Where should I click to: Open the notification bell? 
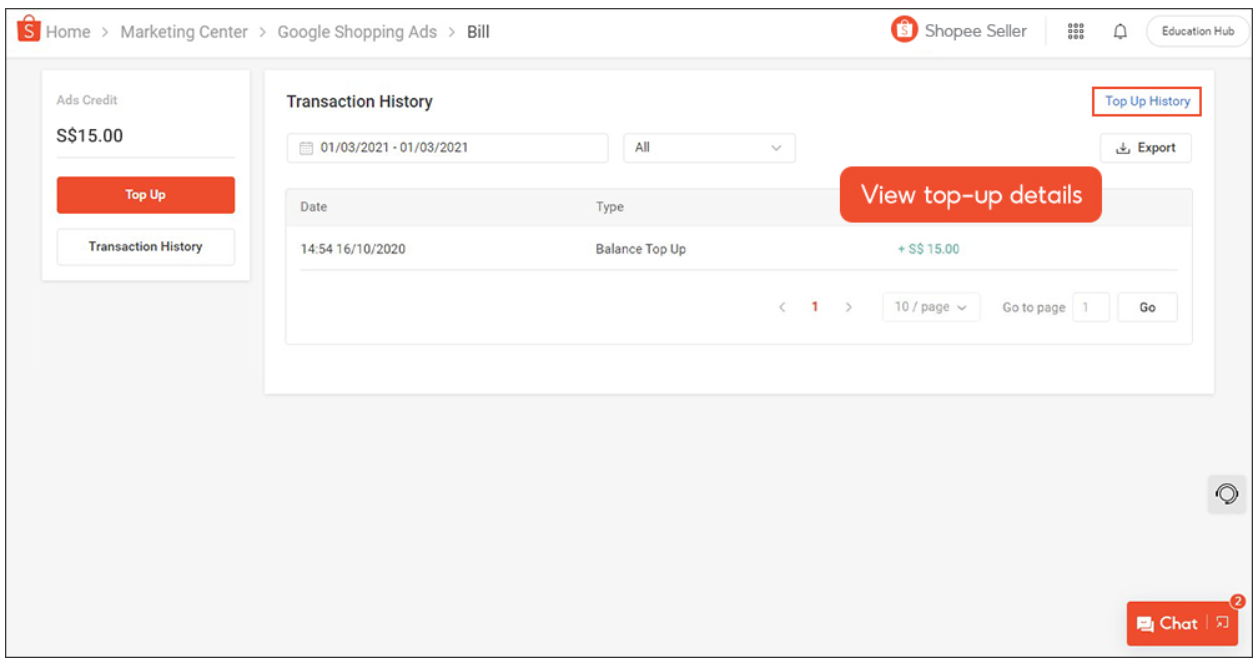pyautogui.click(x=1122, y=31)
